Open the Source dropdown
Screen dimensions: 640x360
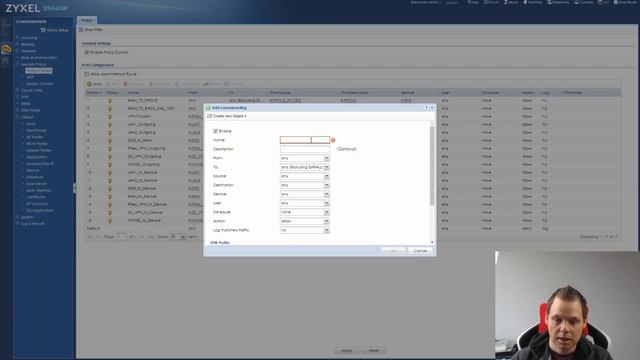click(327, 176)
